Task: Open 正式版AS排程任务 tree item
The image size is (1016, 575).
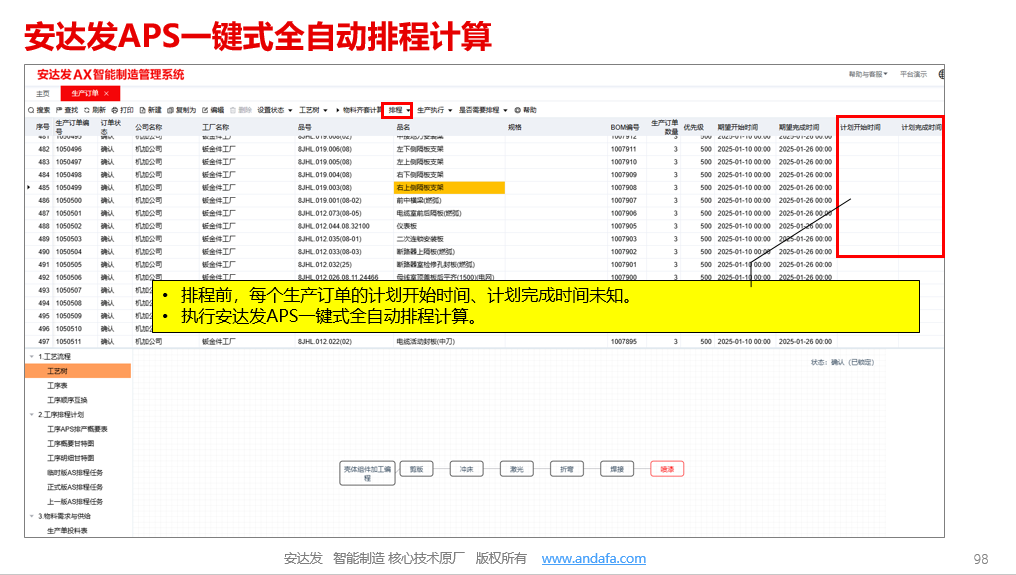Action: click(x=75, y=487)
